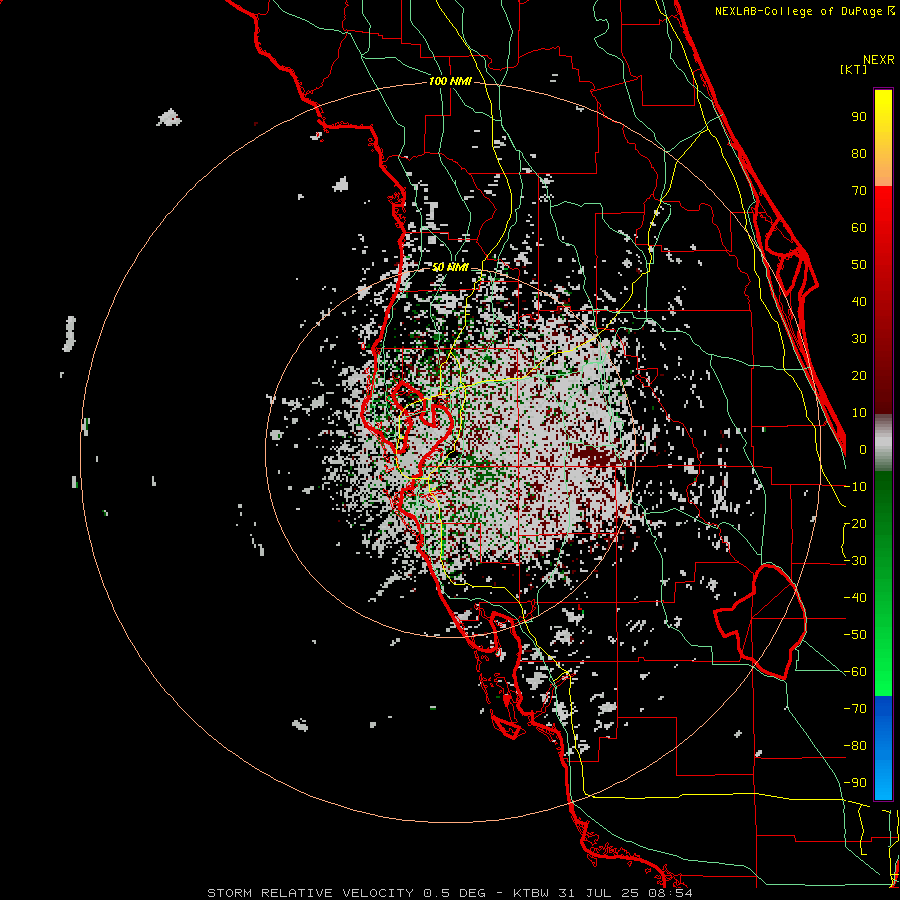Click the 50 NMI range ring label

pyautogui.click(x=450, y=267)
